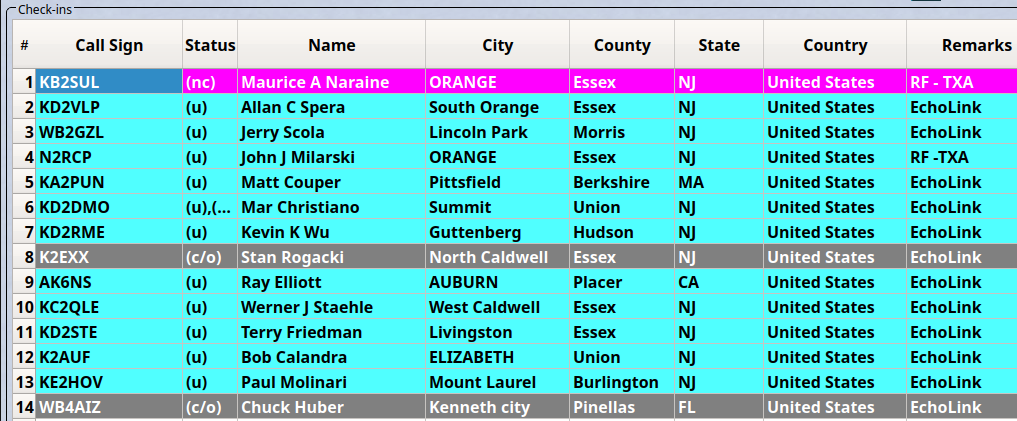Image resolution: width=1017 pixels, height=421 pixels.
Task: Select row number 8 header
Action: [x=25, y=257]
